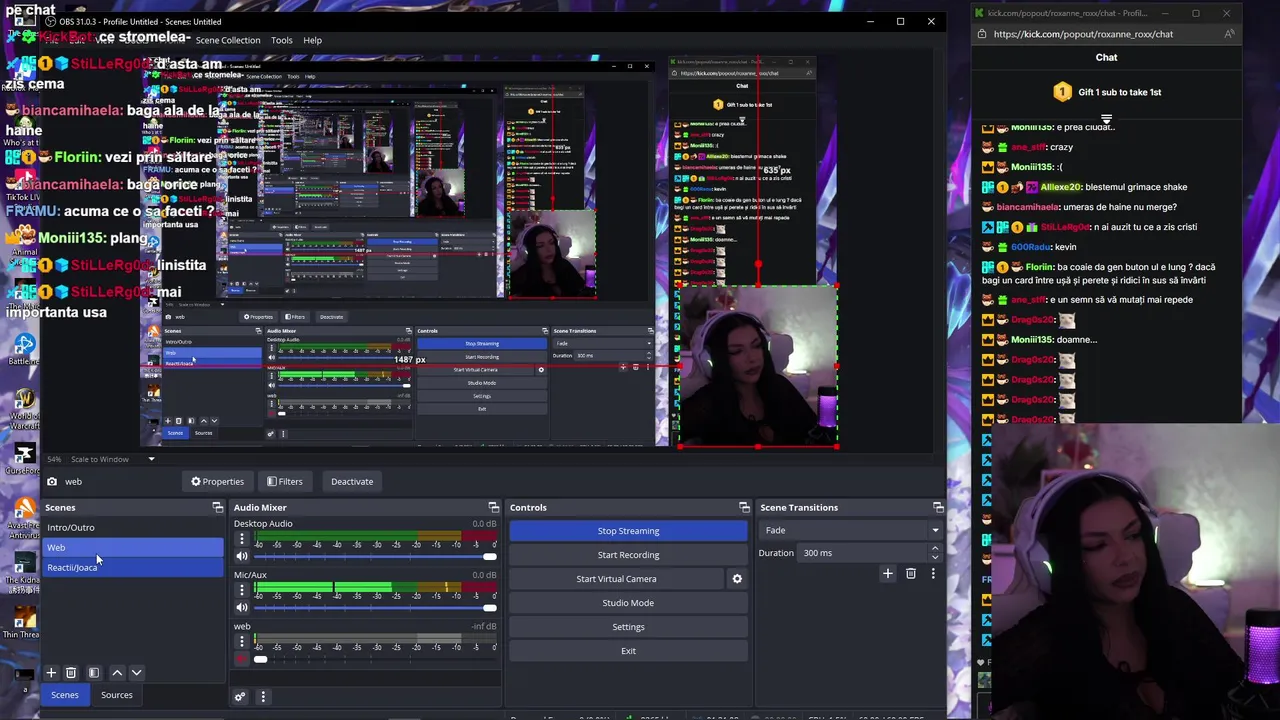Mute Desktop Audio speaker icon

[241, 556]
